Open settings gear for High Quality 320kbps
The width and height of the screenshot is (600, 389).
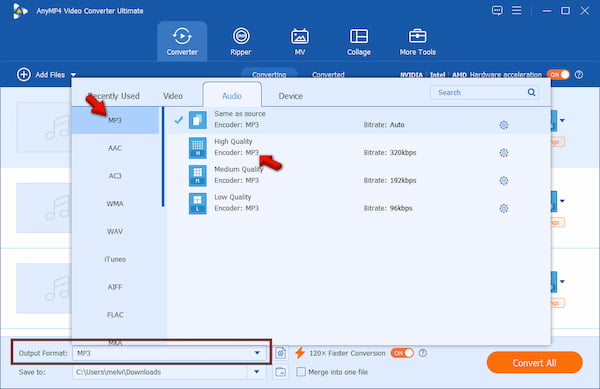click(504, 153)
